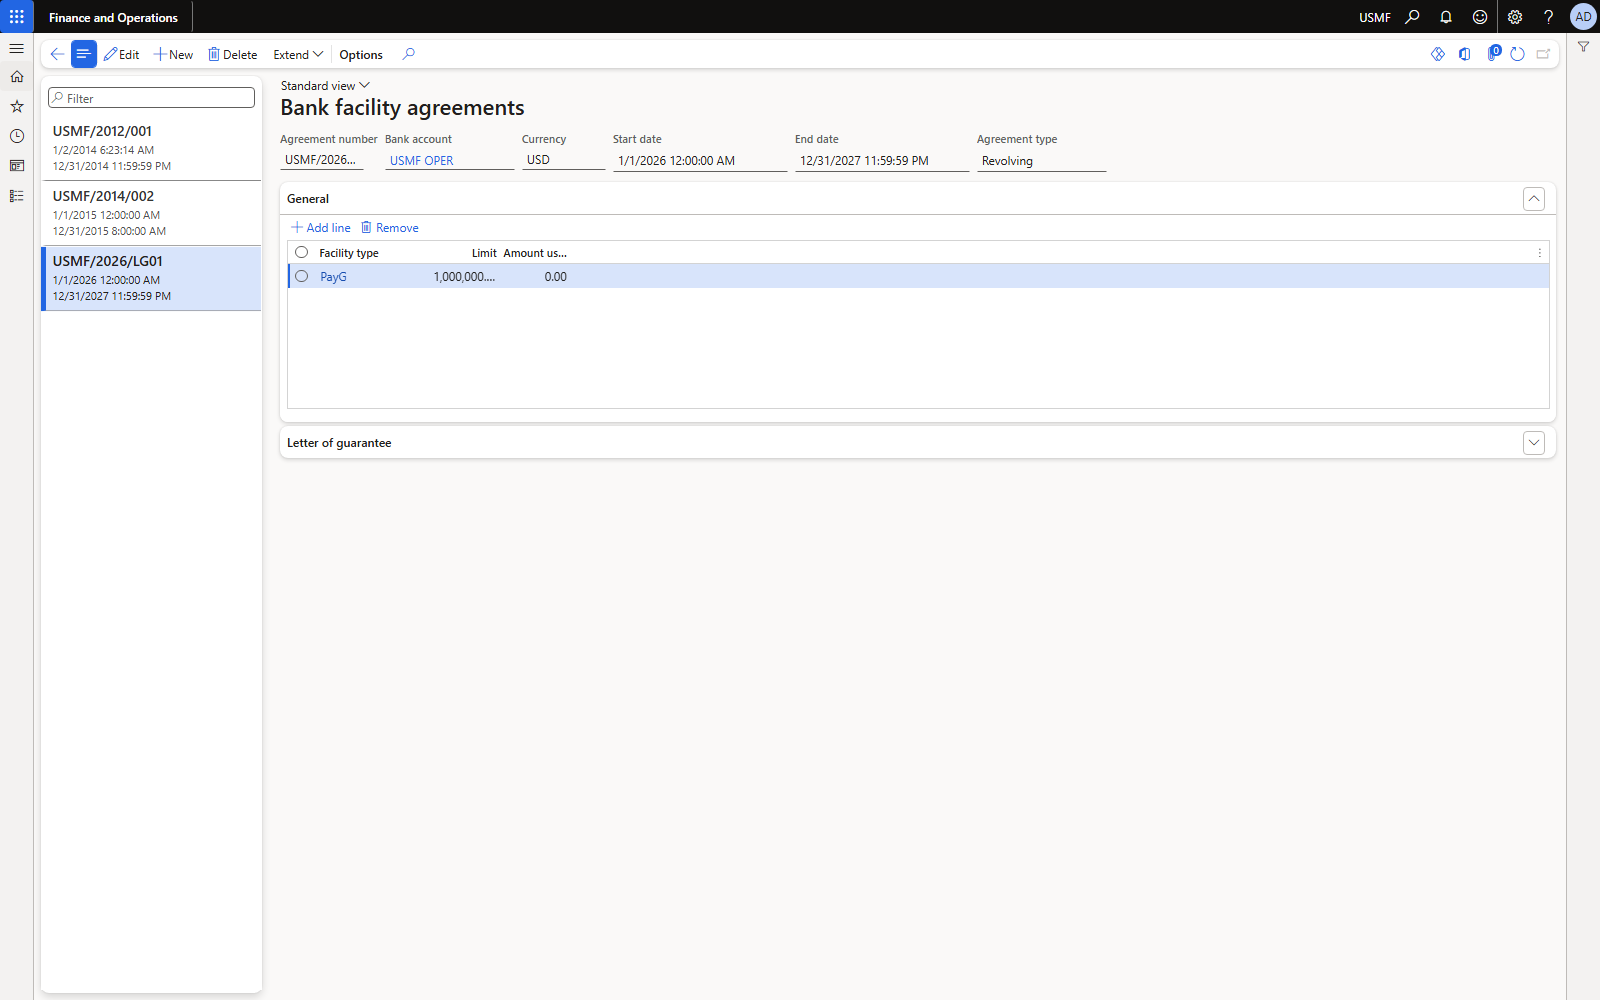Open the help question mark
Image resolution: width=1600 pixels, height=1000 pixels.
click(1548, 17)
